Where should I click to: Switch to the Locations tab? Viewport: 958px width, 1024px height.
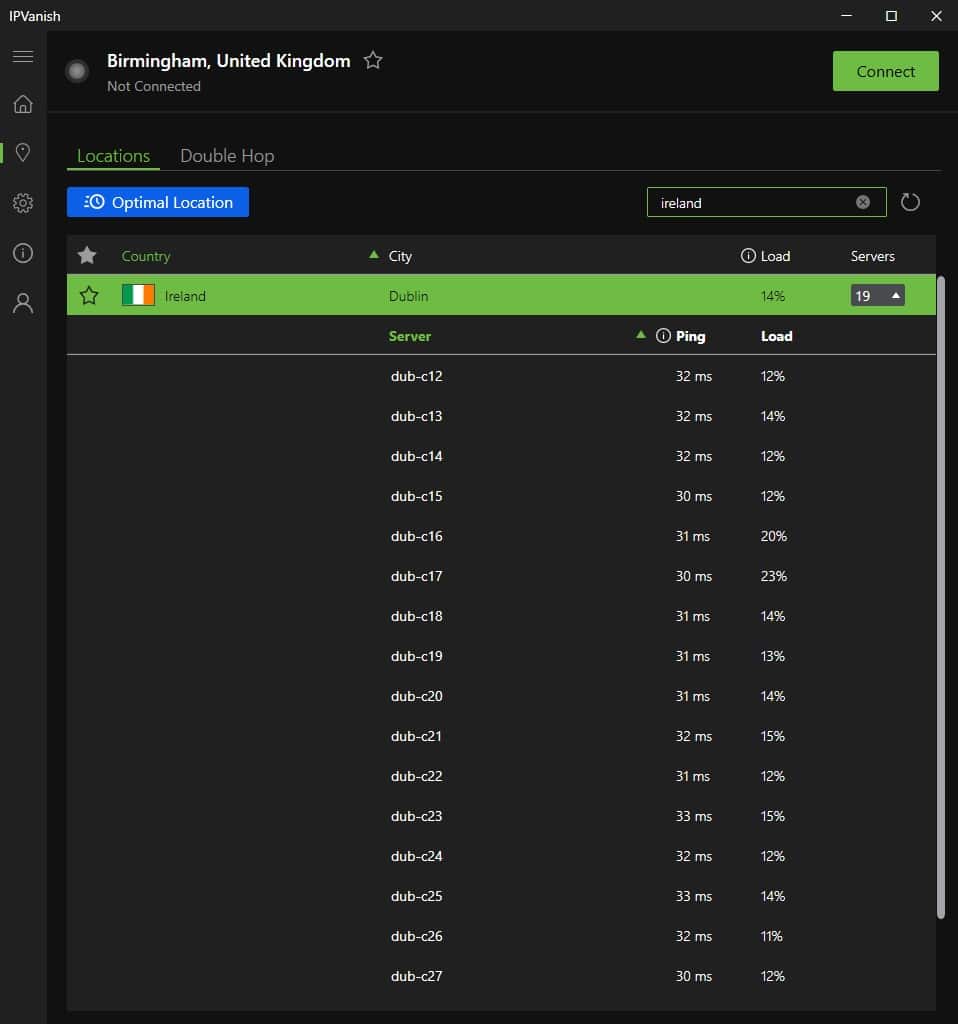[x=114, y=156]
